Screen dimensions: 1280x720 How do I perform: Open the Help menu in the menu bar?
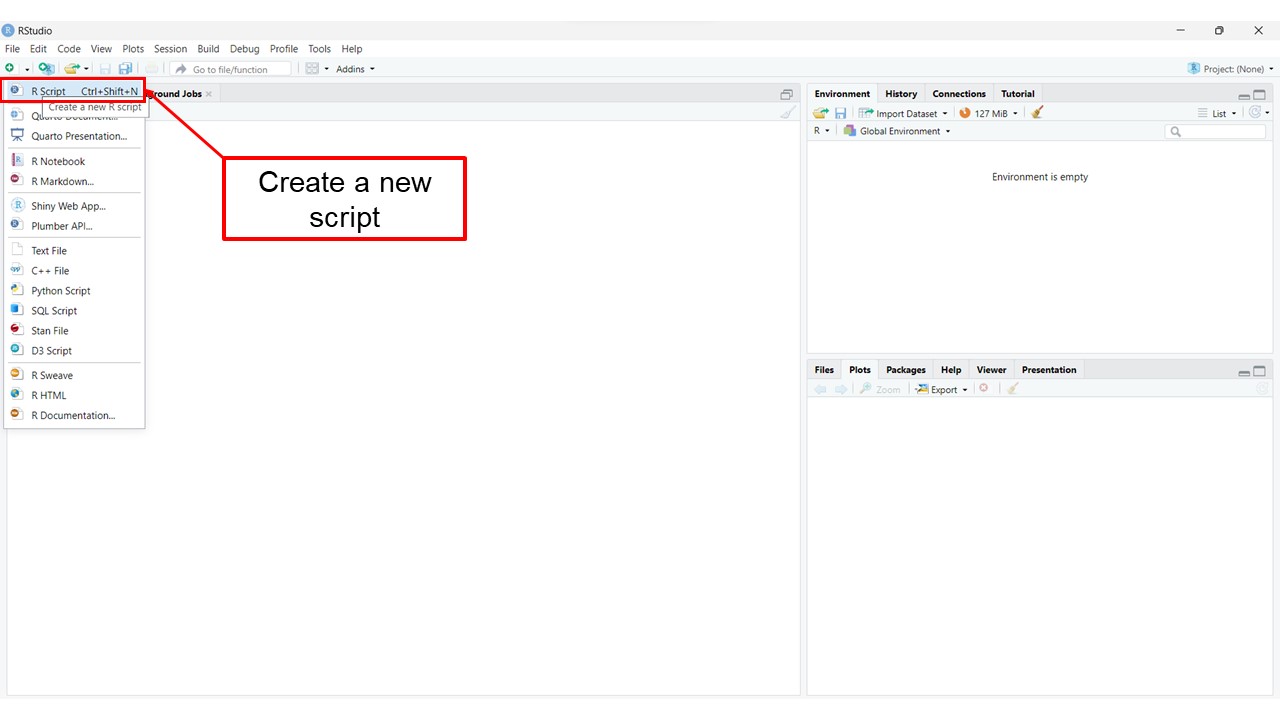click(352, 48)
